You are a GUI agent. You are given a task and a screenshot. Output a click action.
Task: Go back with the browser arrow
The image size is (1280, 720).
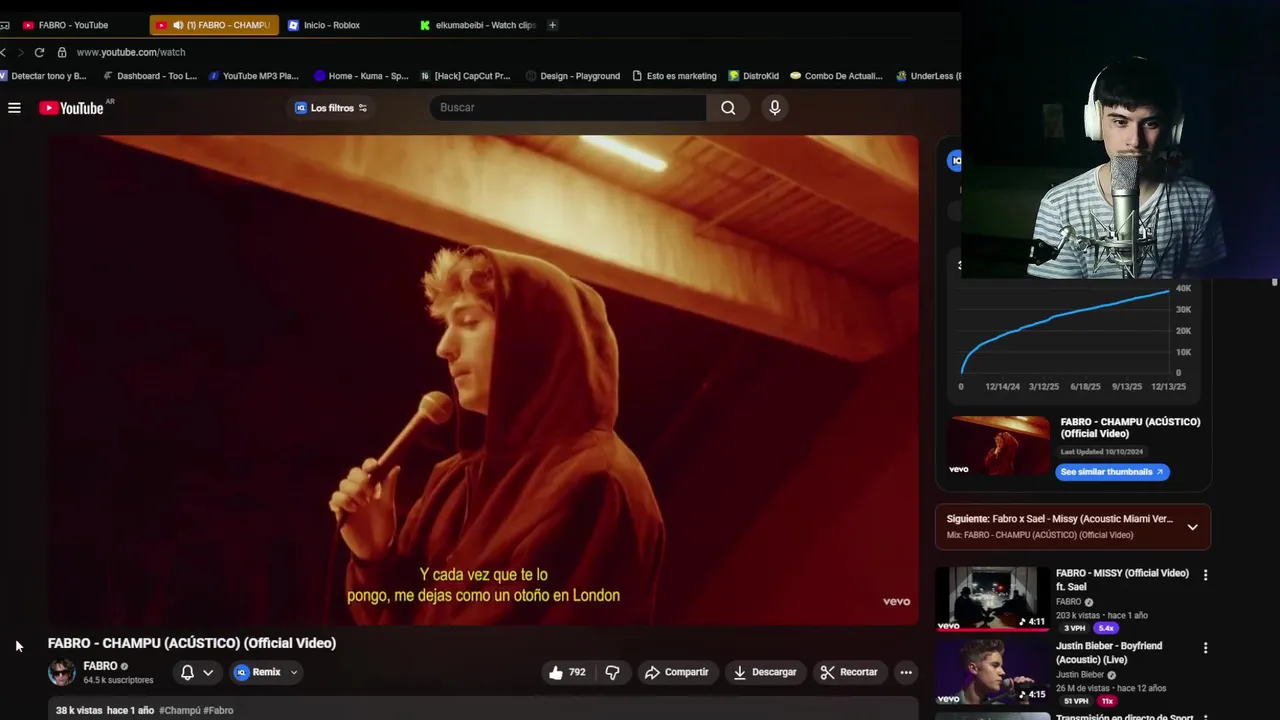[4, 52]
